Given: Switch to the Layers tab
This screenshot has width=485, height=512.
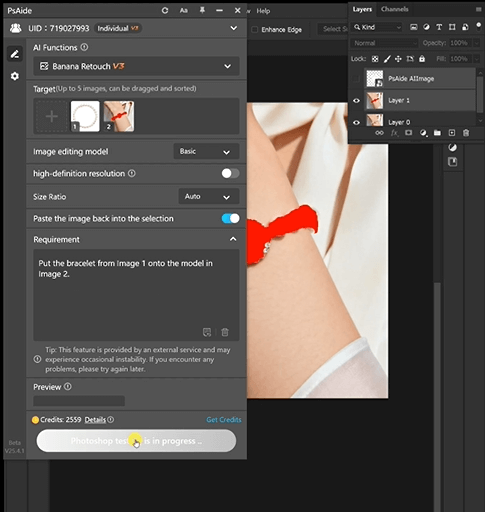Looking at the screenshot, I should point(362,9).
